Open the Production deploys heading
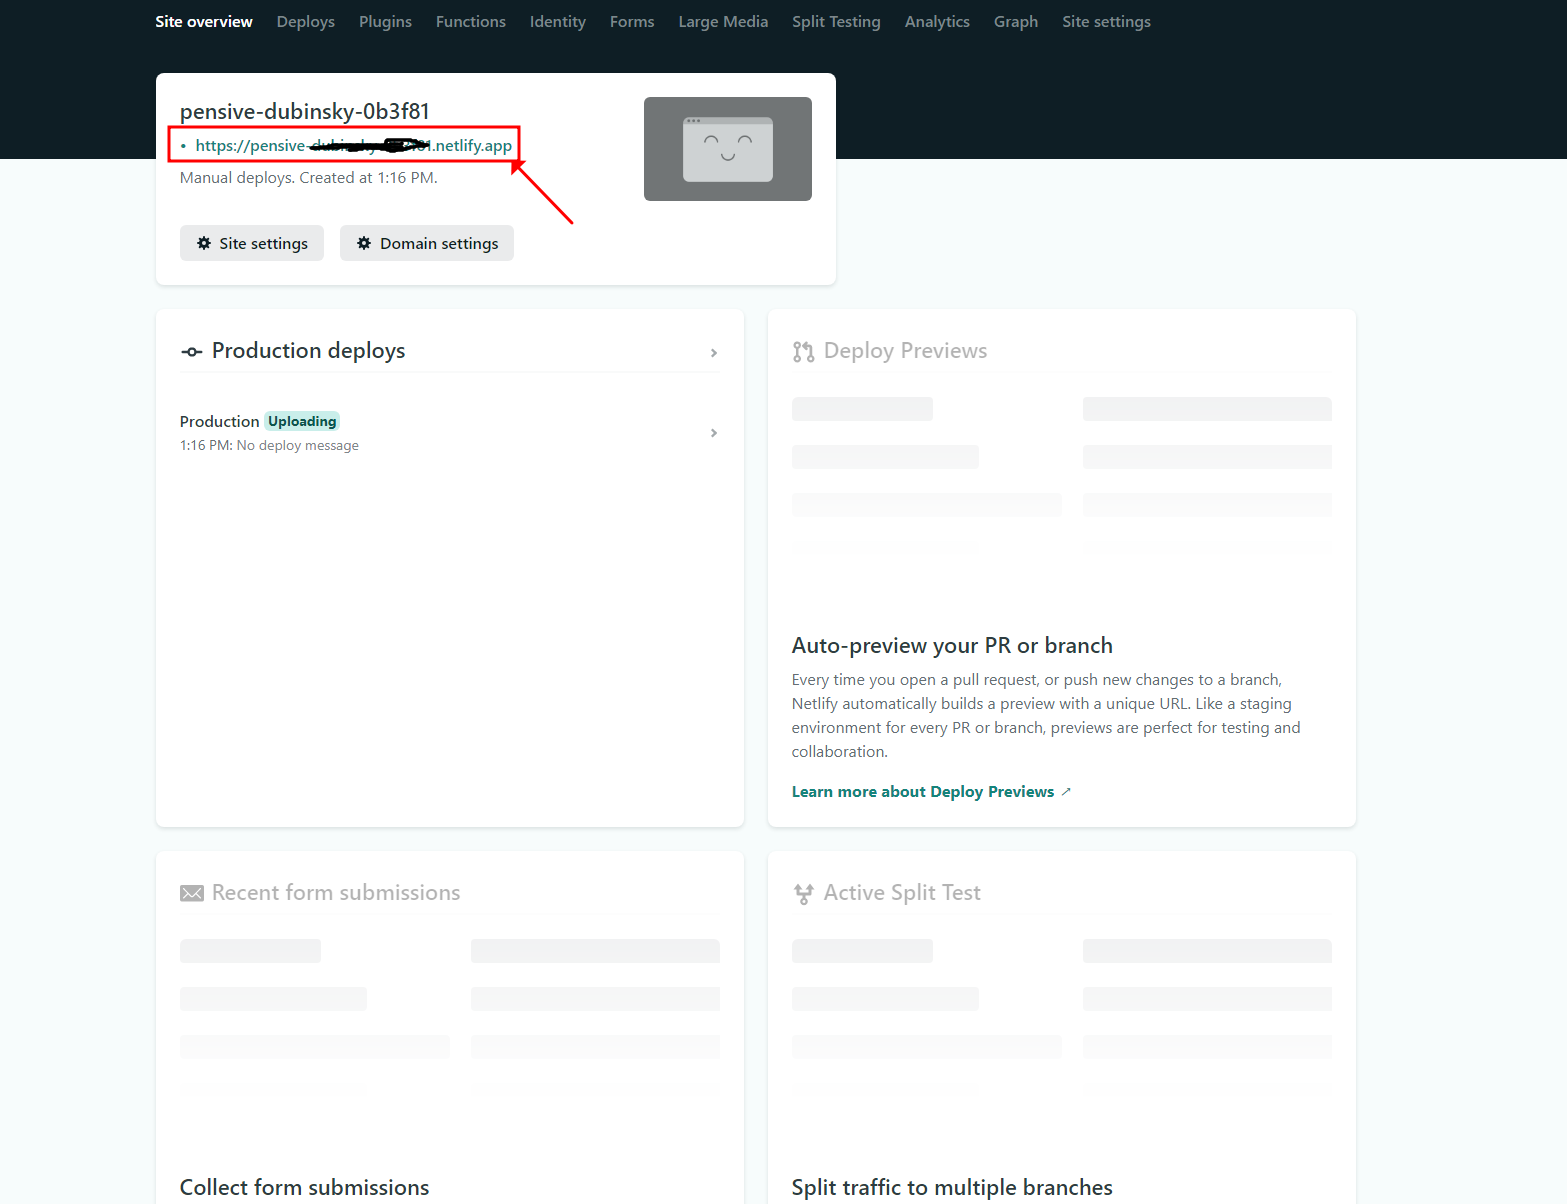The image size is (1567, 1204). [x=308, y=351]
